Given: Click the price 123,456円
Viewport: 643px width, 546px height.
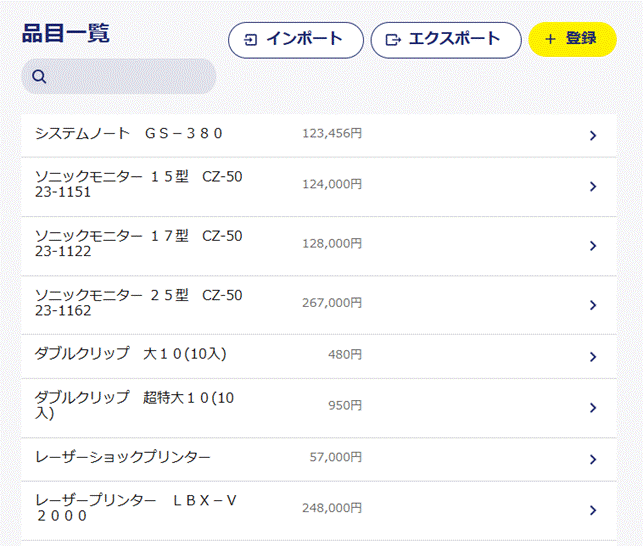Looking at the screenshot, I should coord(332,133).
